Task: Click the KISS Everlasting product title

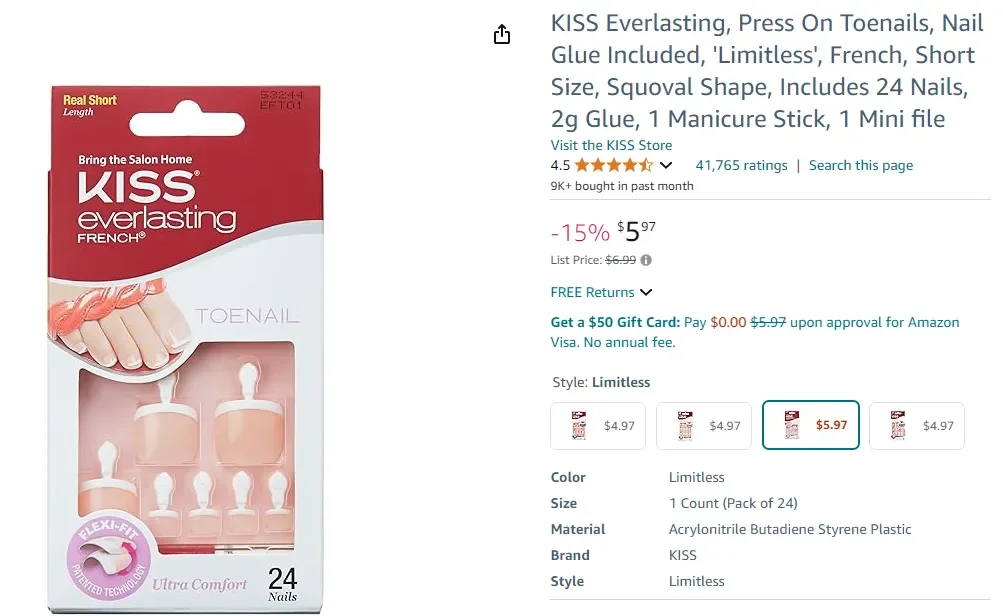Action: tap(767, 71)
